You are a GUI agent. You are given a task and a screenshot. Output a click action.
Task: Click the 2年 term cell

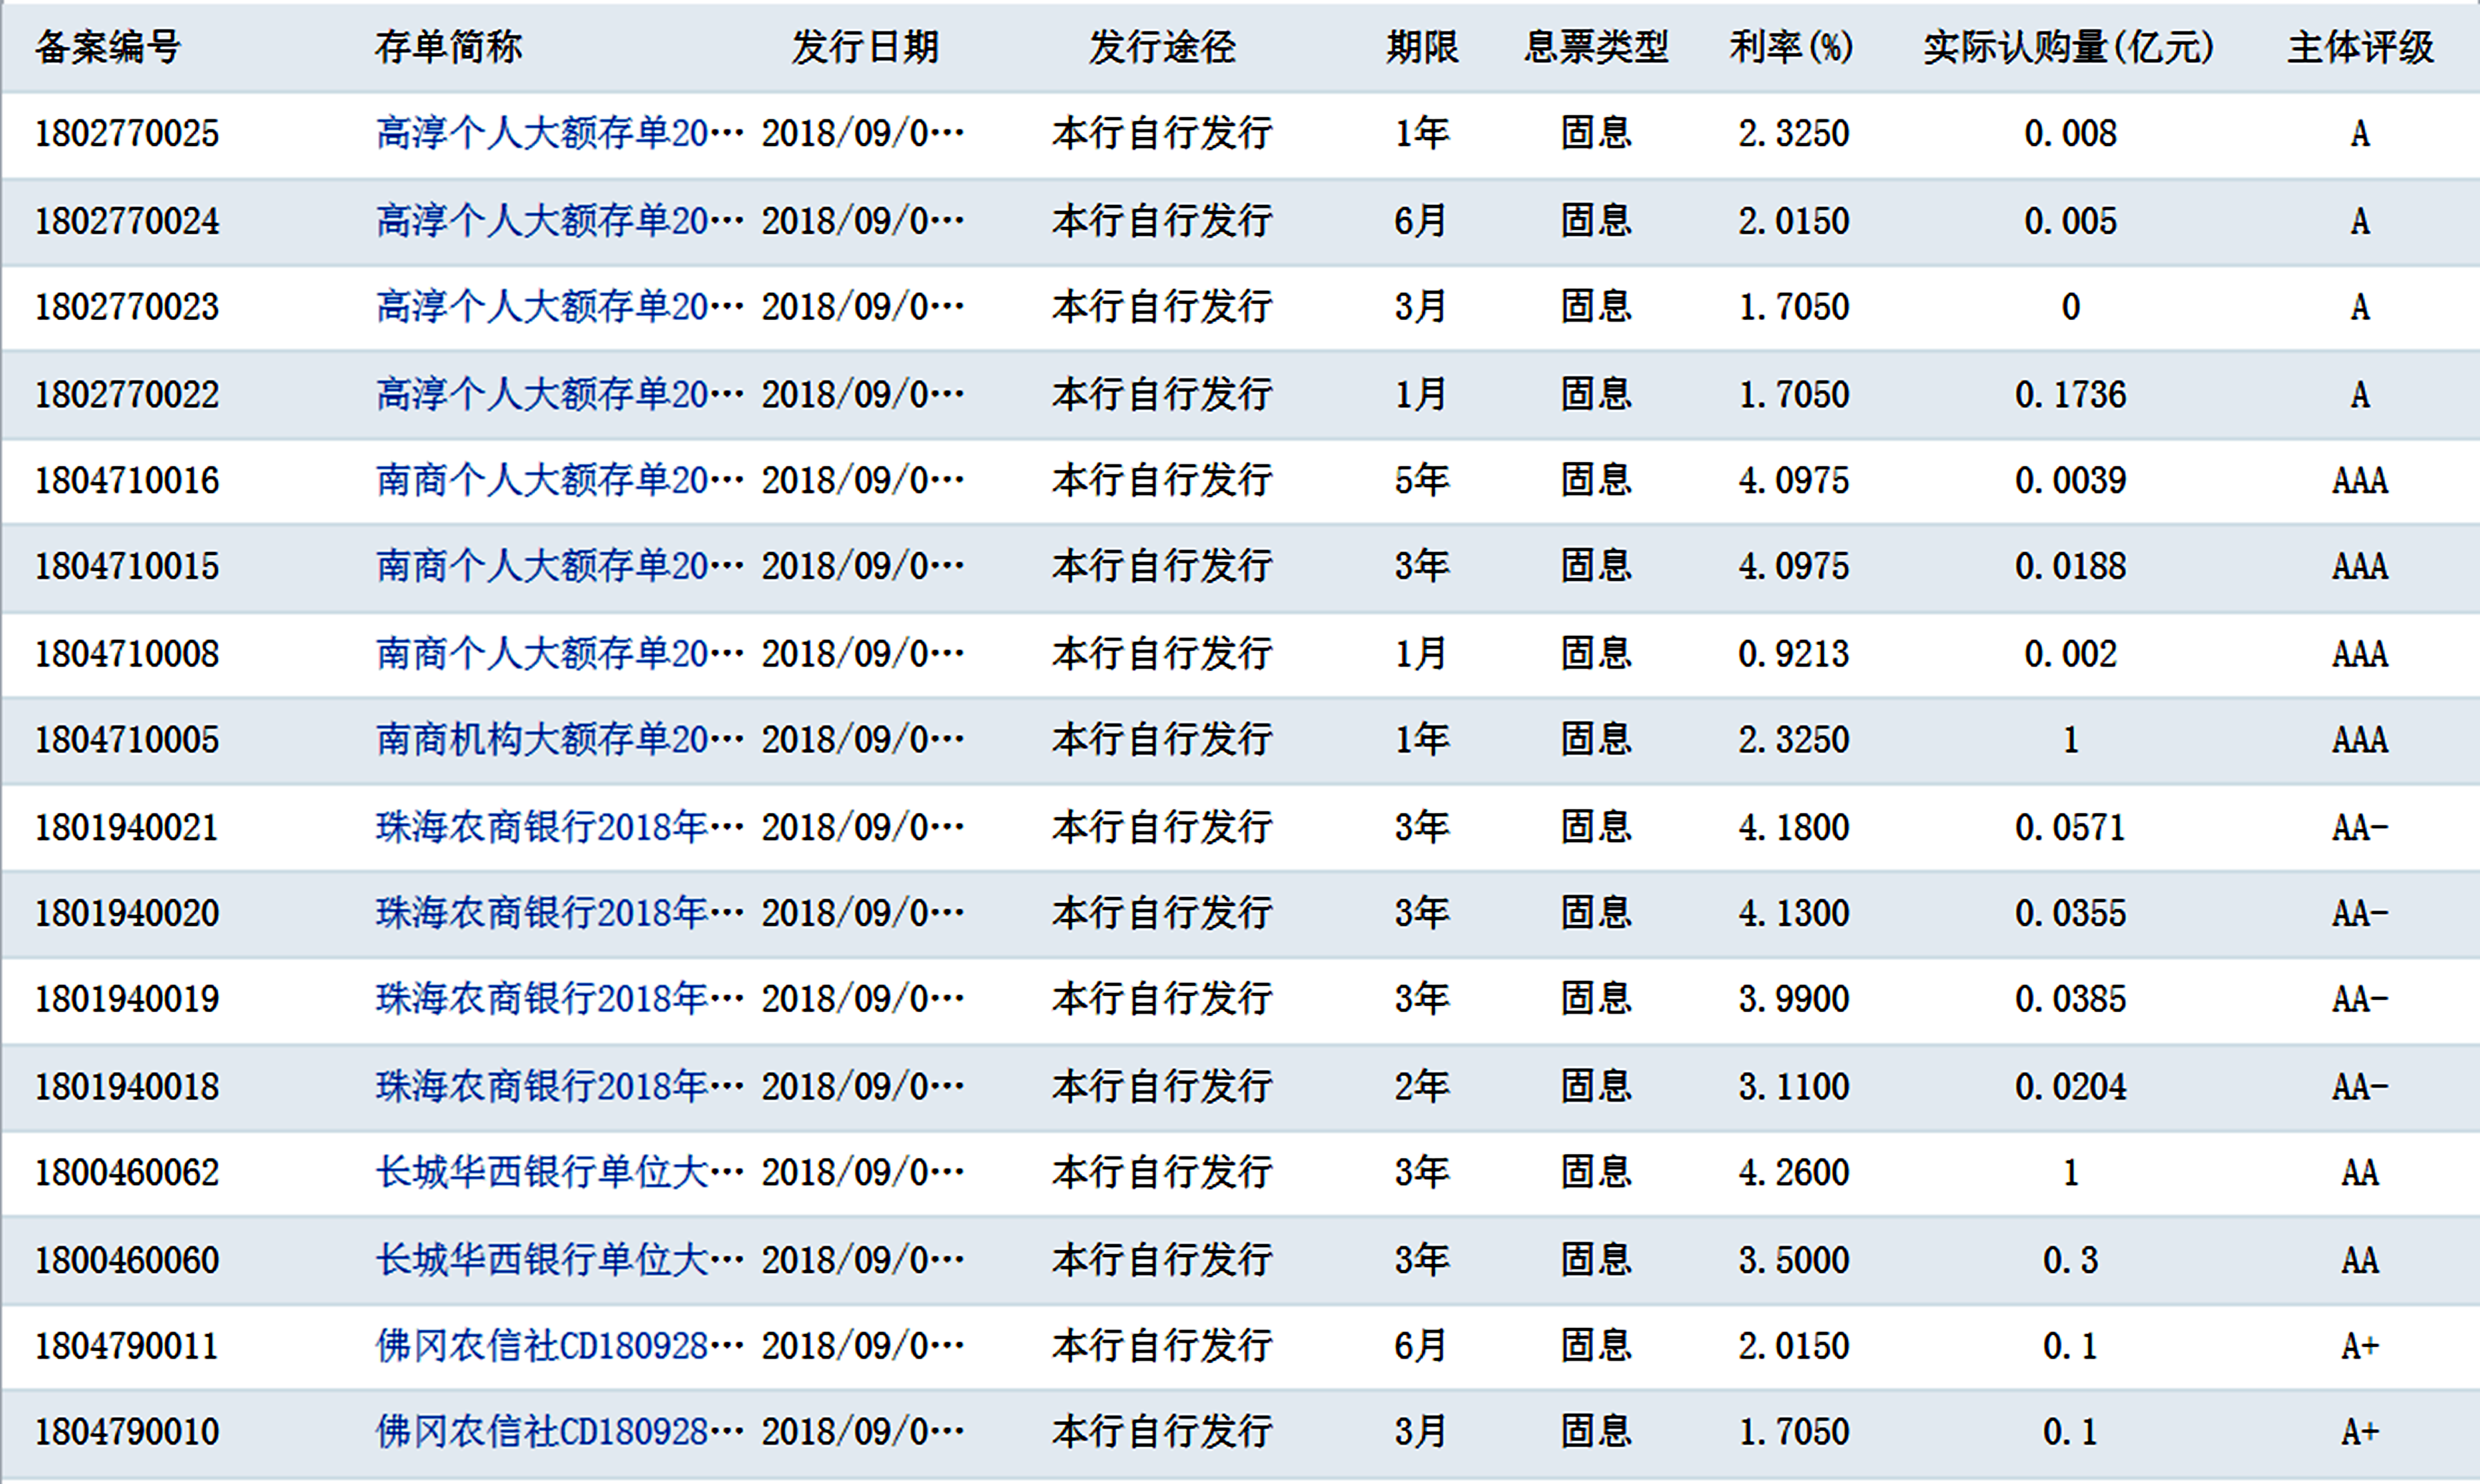coord(1422,1086)
